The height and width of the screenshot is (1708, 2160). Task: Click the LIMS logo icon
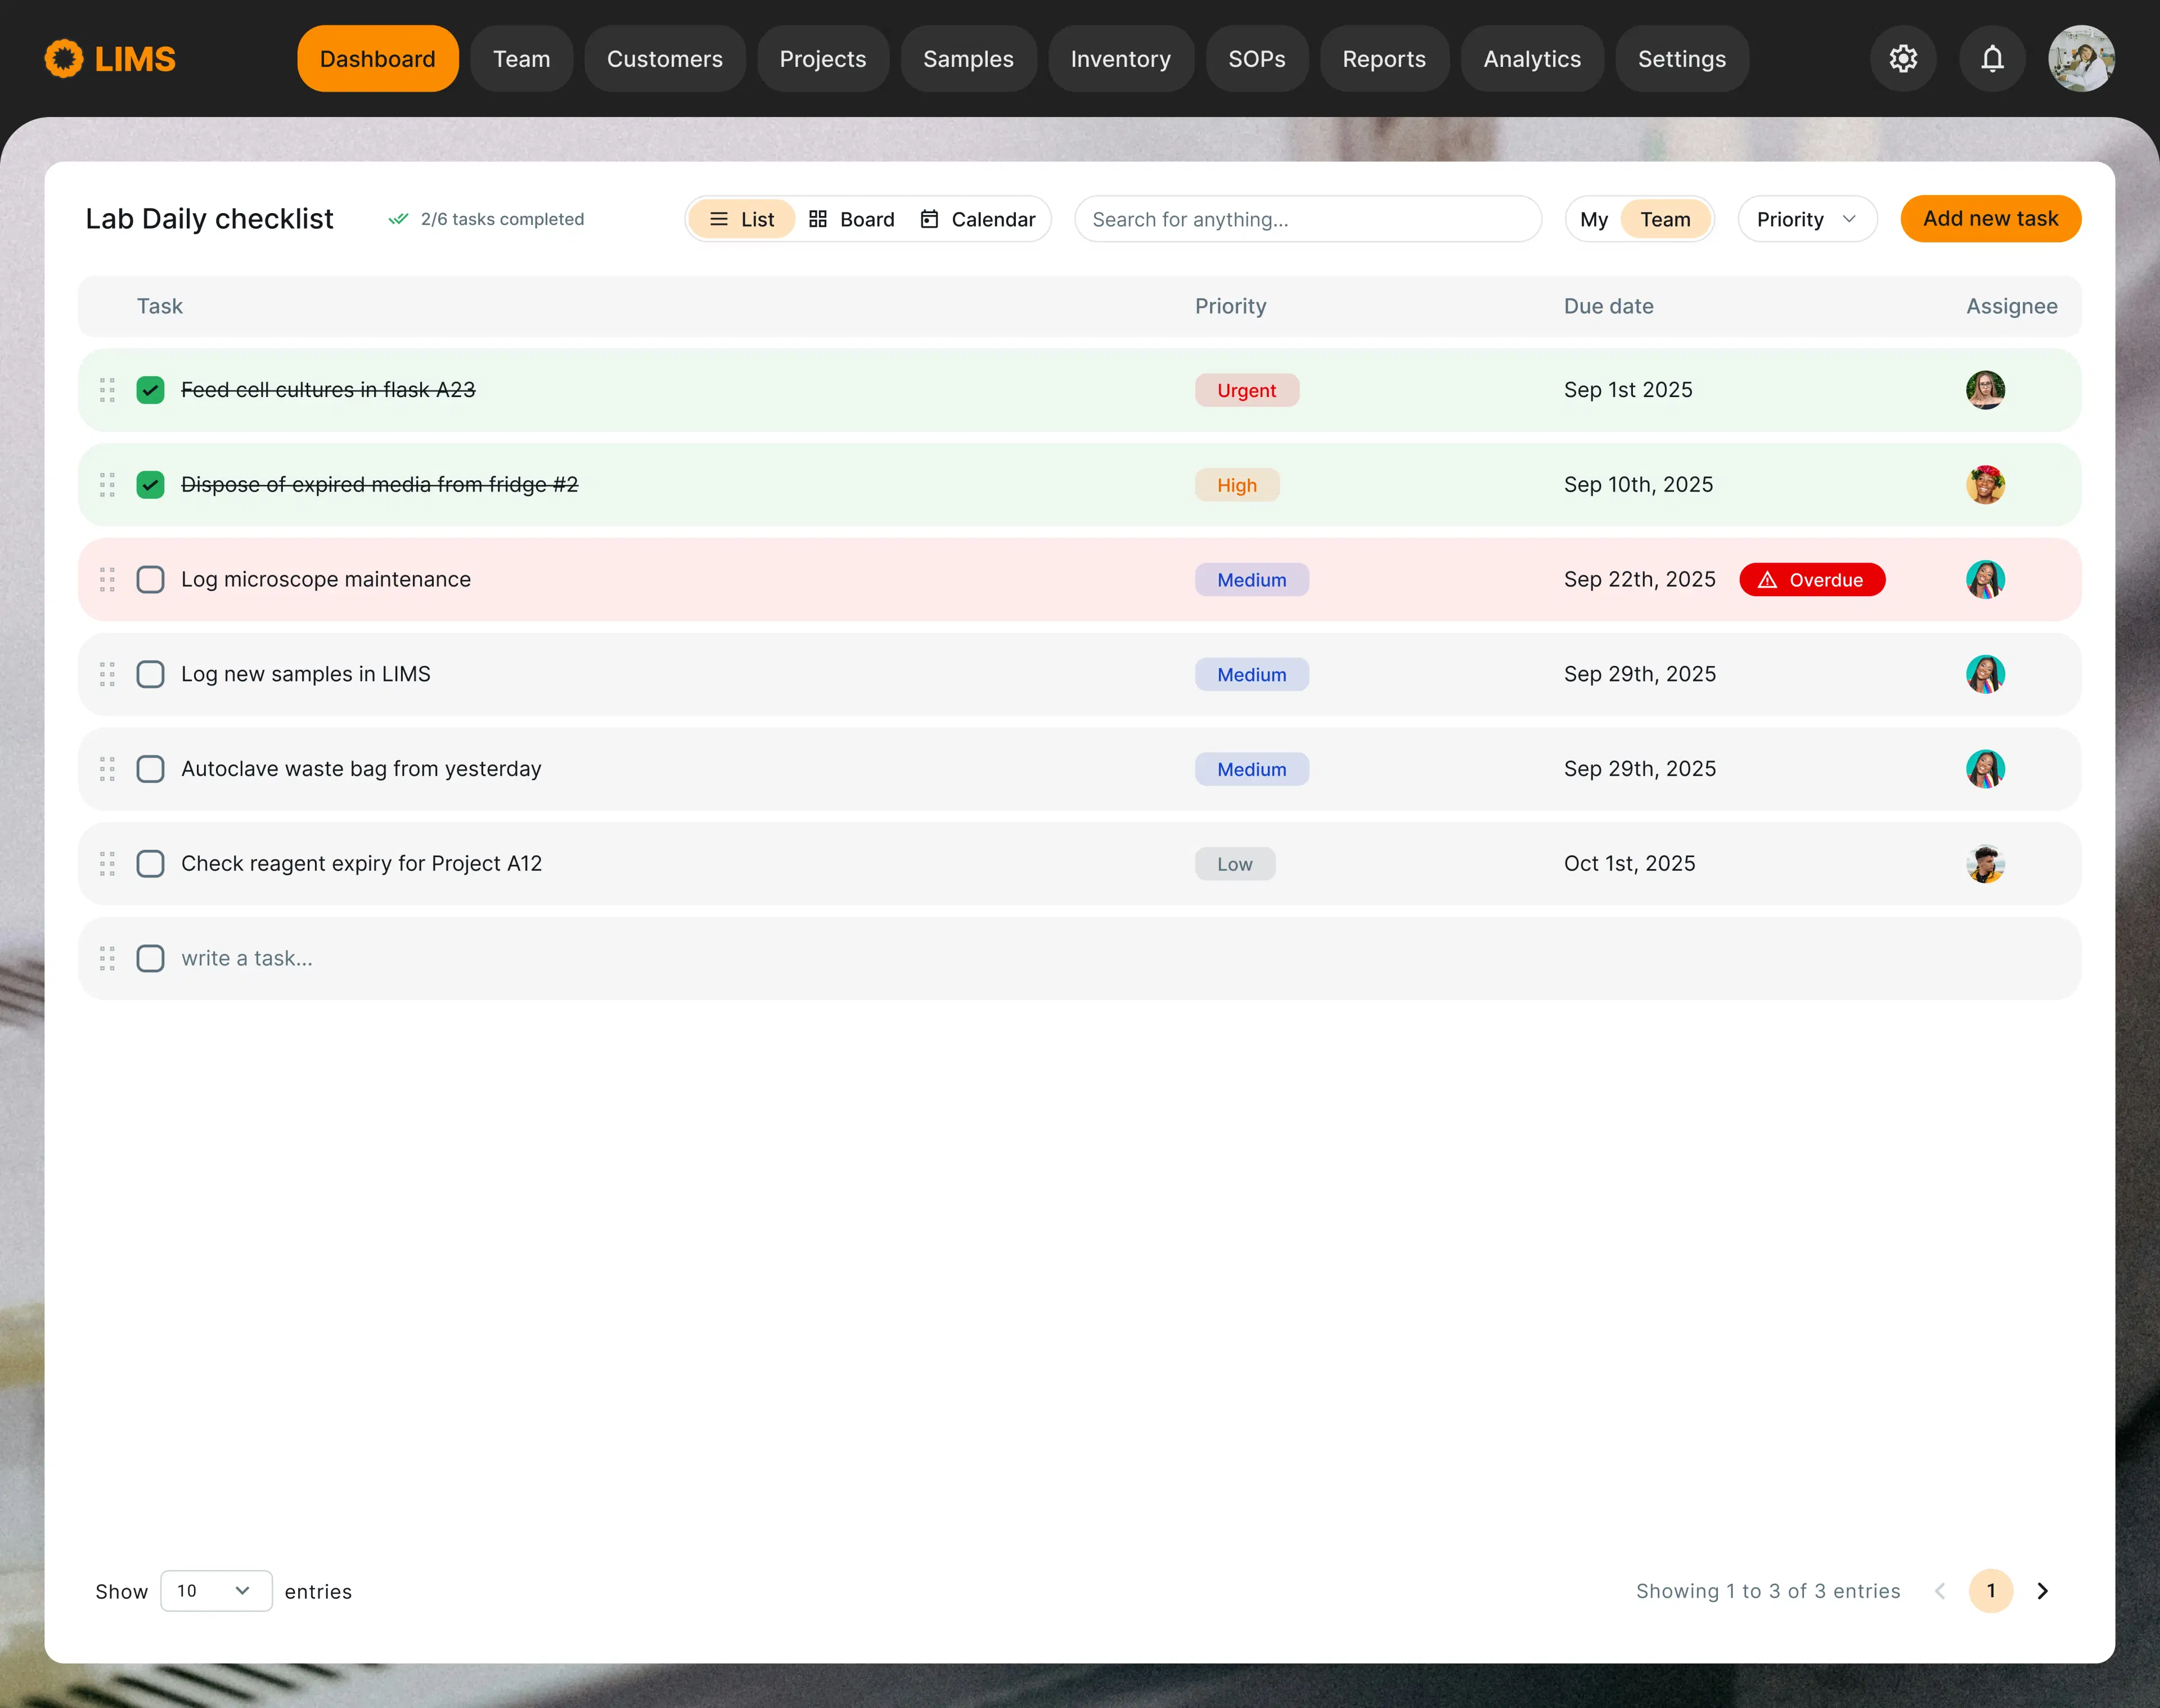coord(64,59)
